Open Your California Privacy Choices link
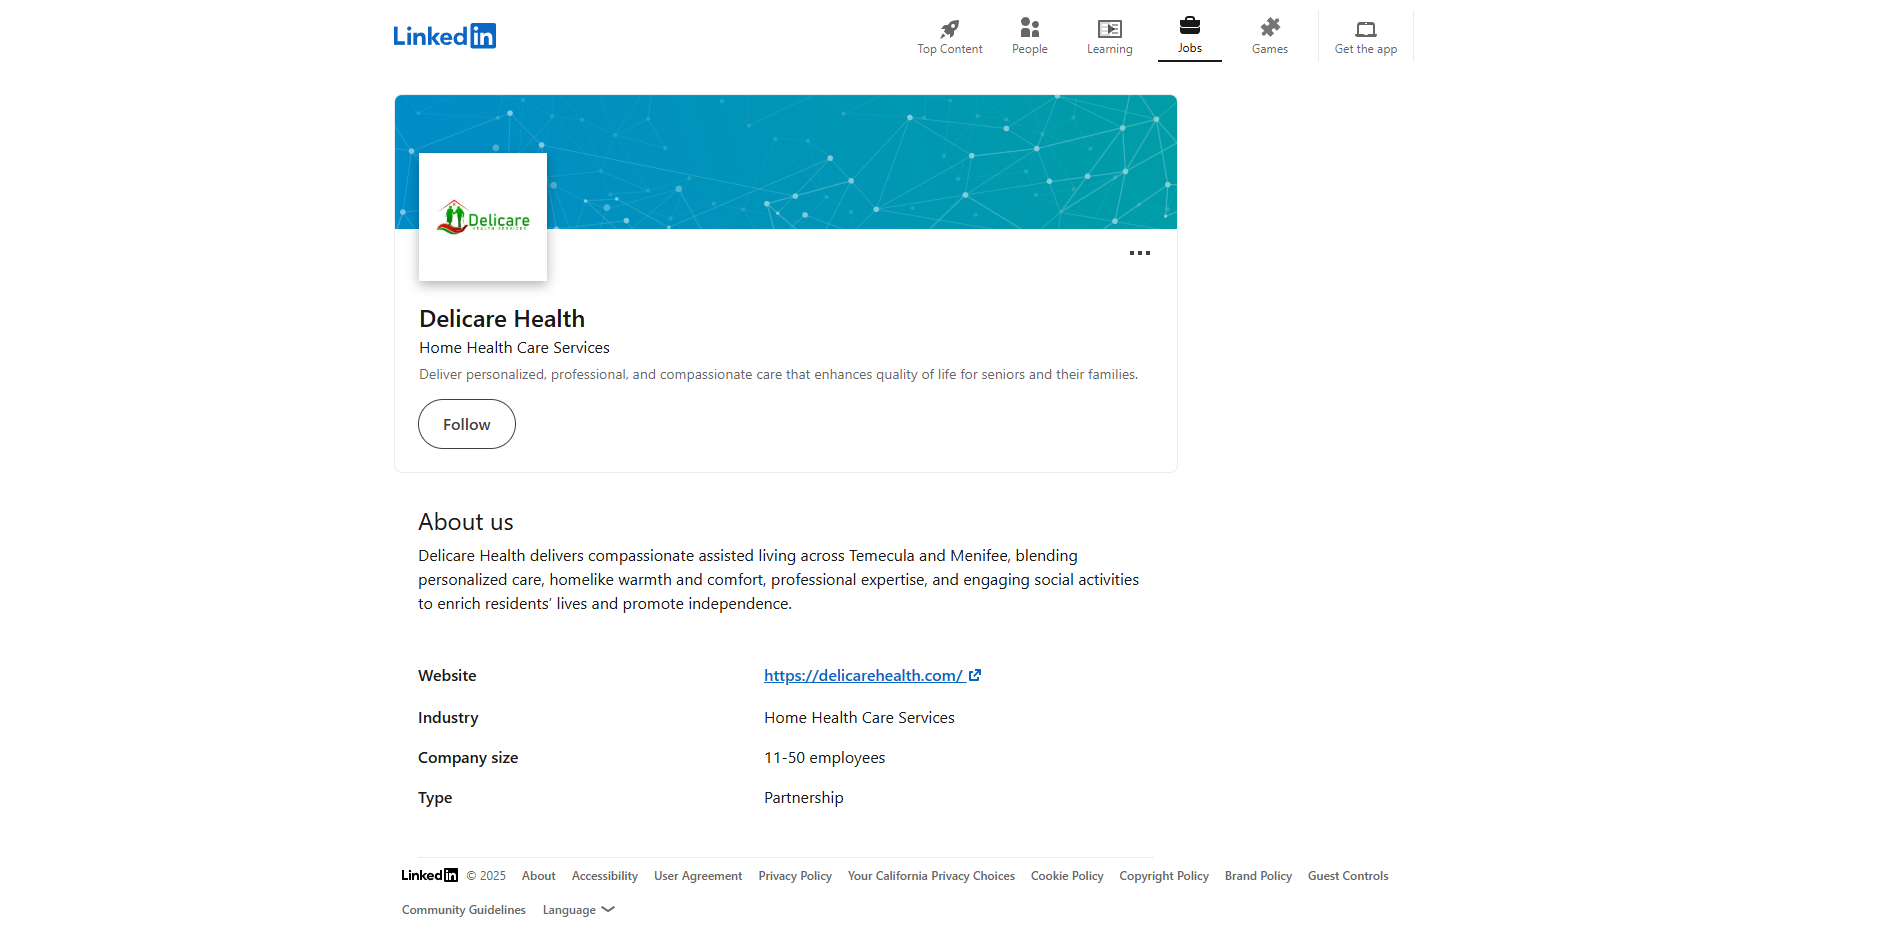The image size is (1898, 934). click(931, 876)
